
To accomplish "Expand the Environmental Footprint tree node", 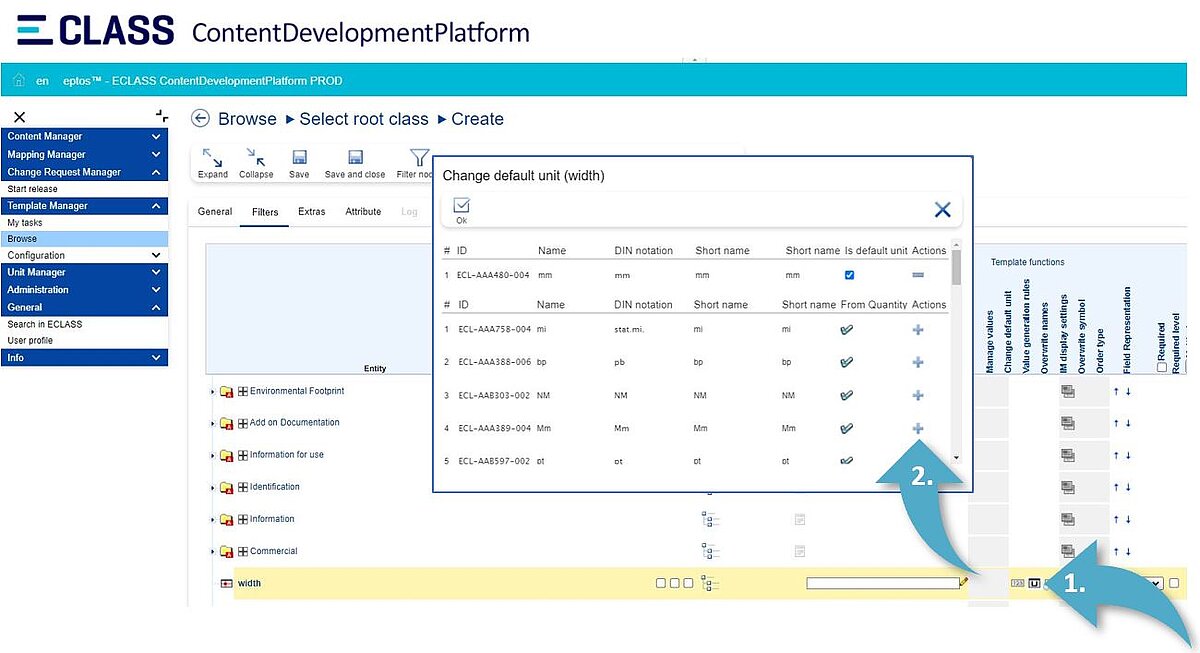I will [x=212, y=392].
